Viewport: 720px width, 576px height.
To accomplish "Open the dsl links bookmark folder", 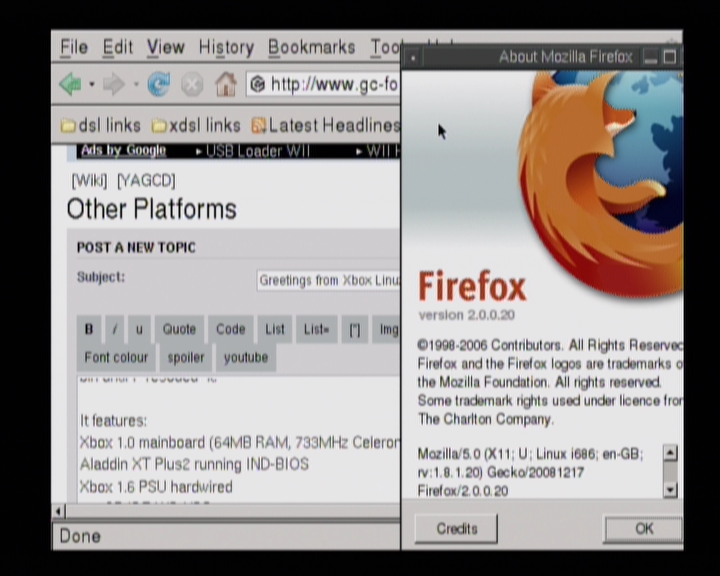I will (x=101, y=125).
